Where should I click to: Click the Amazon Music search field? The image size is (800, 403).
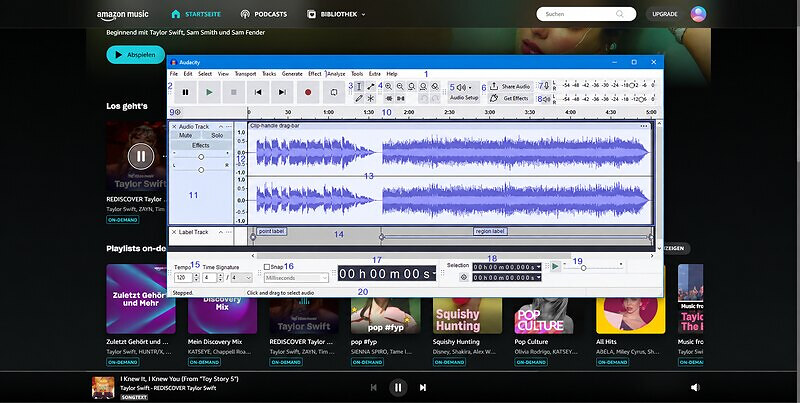click(586, 14)
